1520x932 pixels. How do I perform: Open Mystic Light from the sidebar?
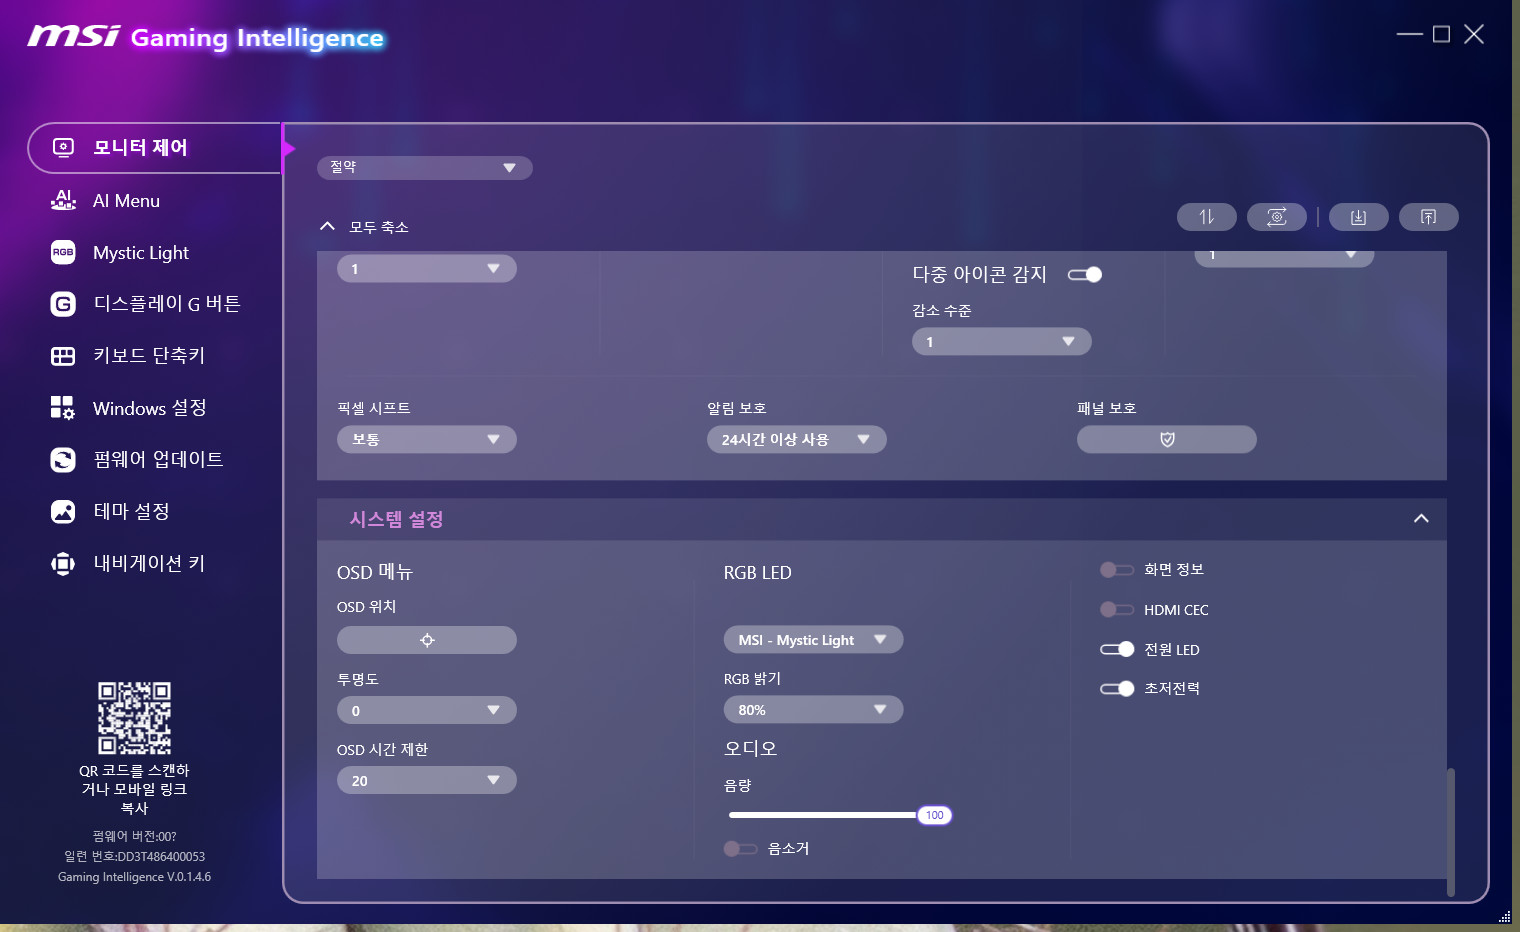point(140,253)
